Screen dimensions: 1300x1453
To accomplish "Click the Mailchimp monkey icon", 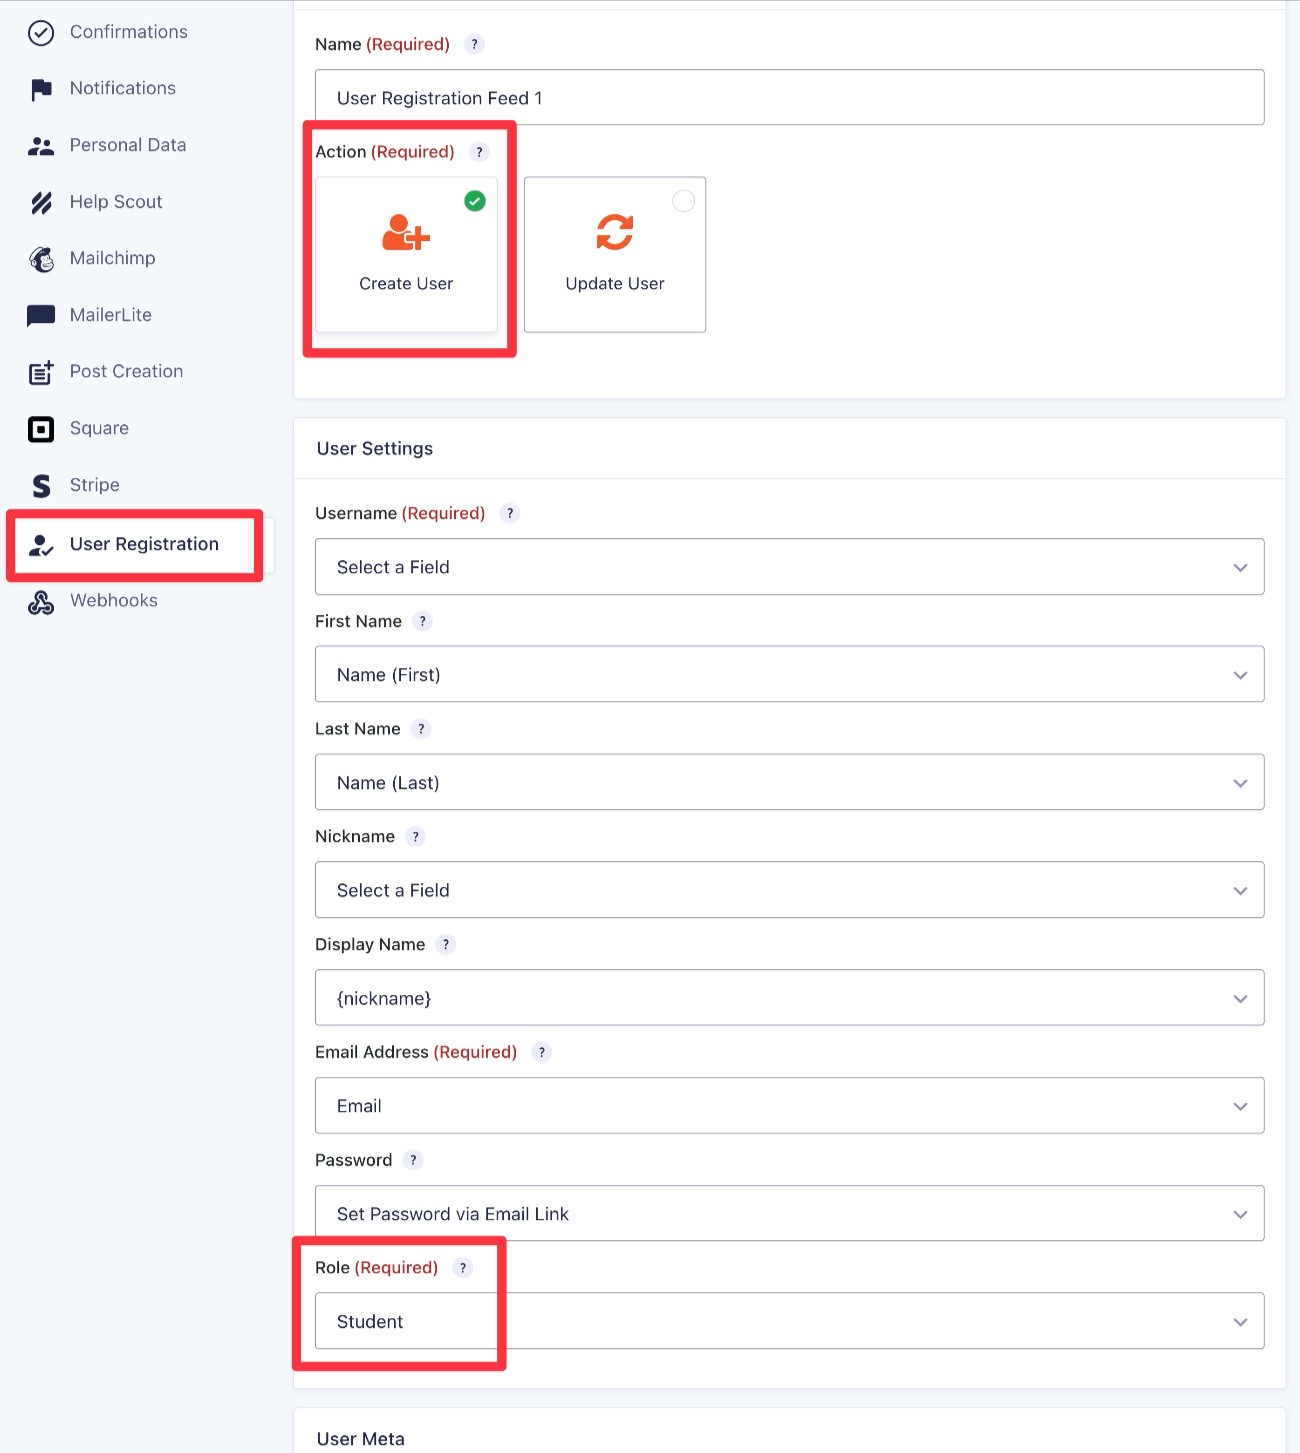I will click(41, 258).
